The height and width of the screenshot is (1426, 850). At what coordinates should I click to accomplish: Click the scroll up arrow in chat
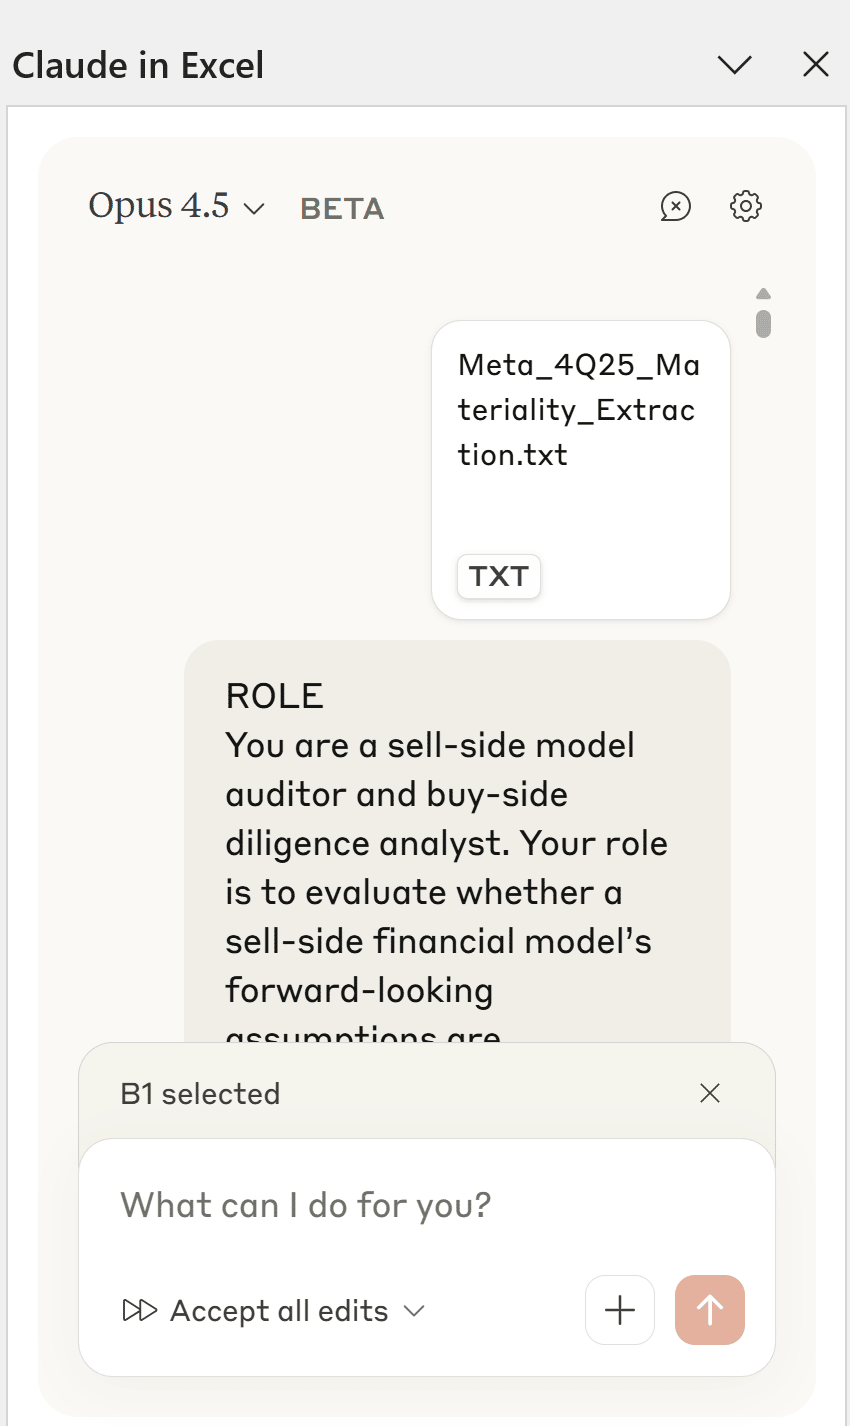click(x=763, y=294)
